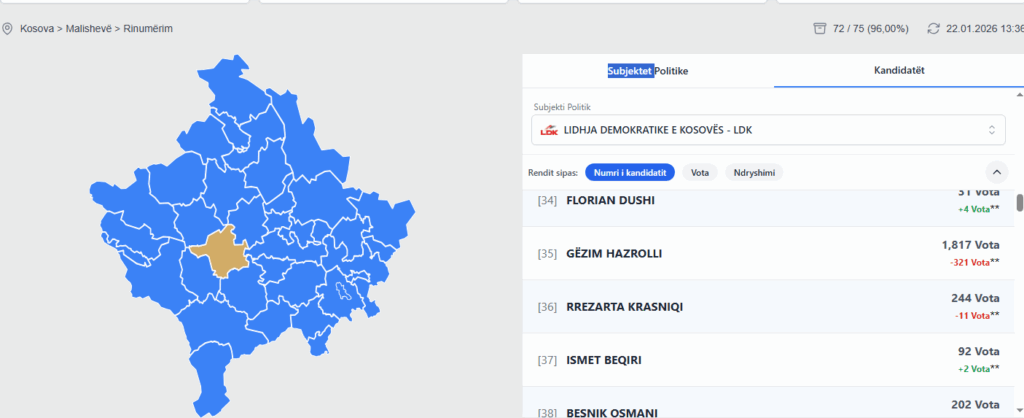This screenshot has height=418, width=1024.
Task: Click Malishevë breadcrumb link
Action: click(x=90, y=29)
